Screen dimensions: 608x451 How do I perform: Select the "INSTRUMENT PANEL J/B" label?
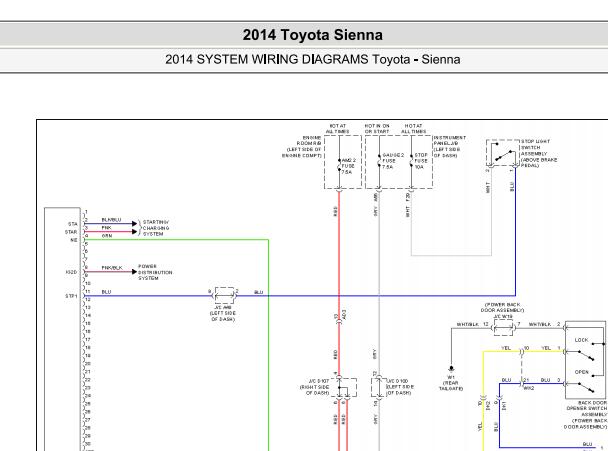(x=450, y=147)
